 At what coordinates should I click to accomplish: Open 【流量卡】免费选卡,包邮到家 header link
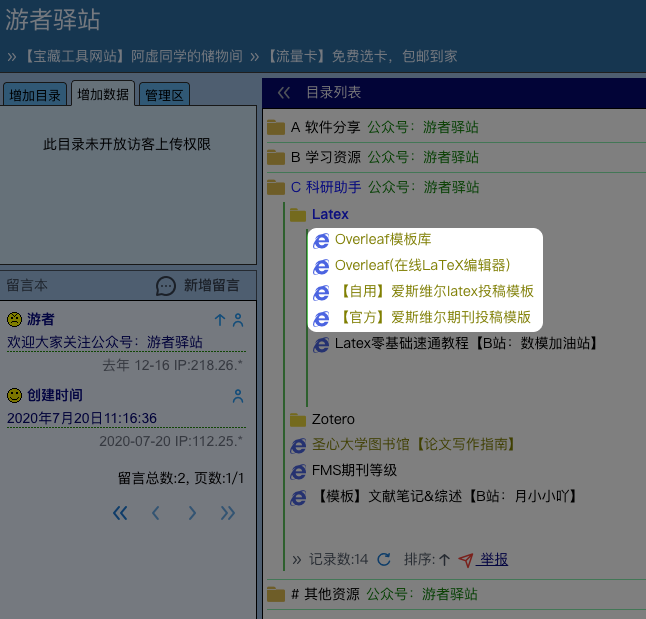361,56
